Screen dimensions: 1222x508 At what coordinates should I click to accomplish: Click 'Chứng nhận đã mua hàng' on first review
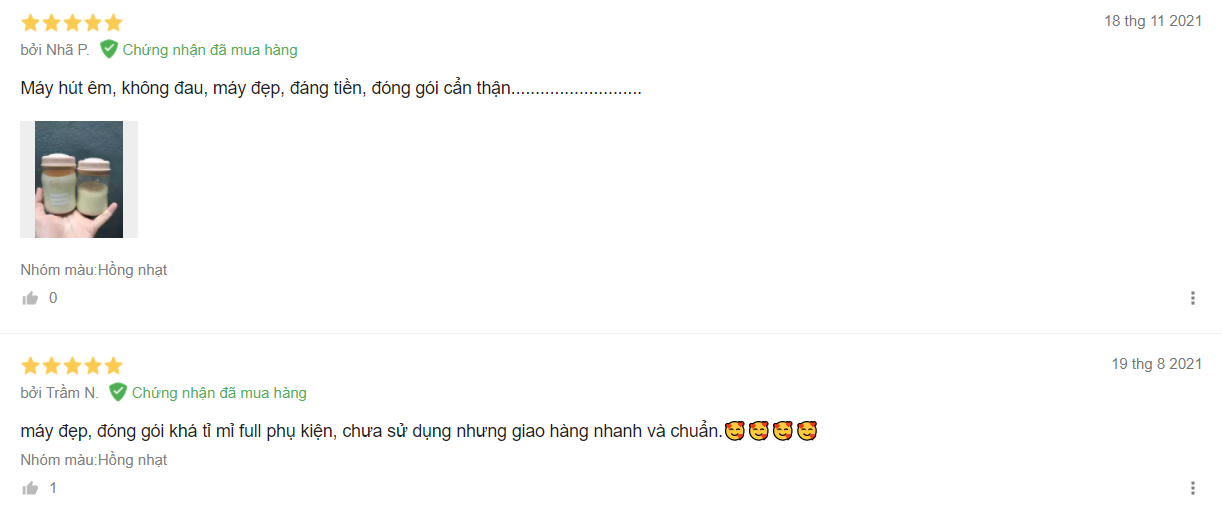[210, 50]
